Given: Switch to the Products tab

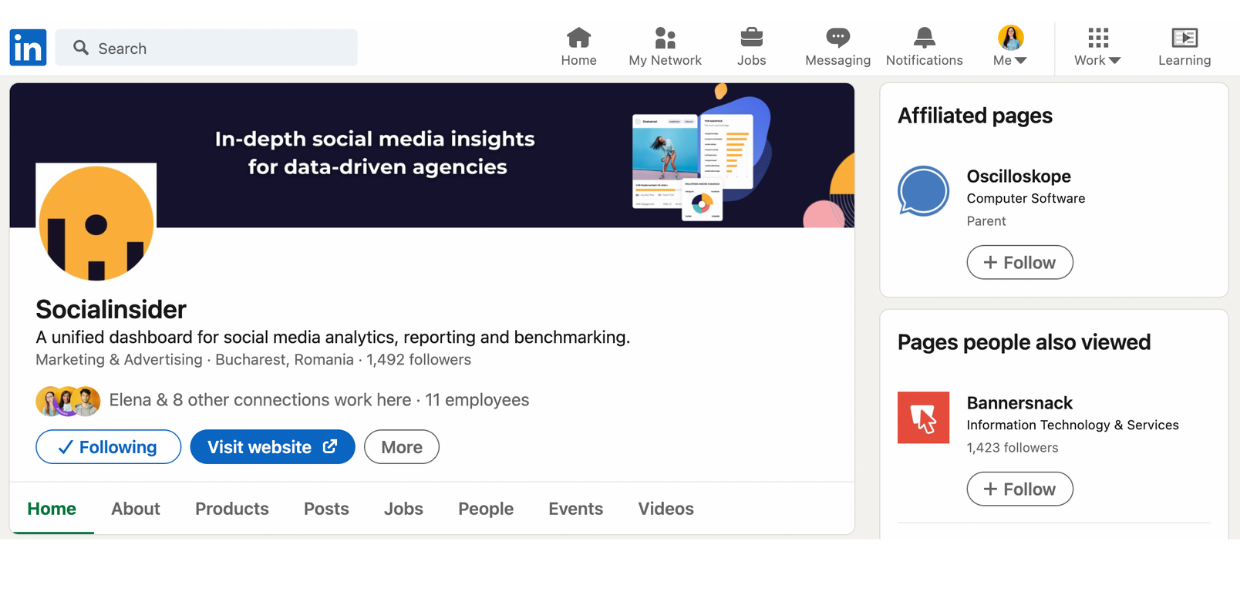Looking at the screenshot, I should [x=232, y=508].
